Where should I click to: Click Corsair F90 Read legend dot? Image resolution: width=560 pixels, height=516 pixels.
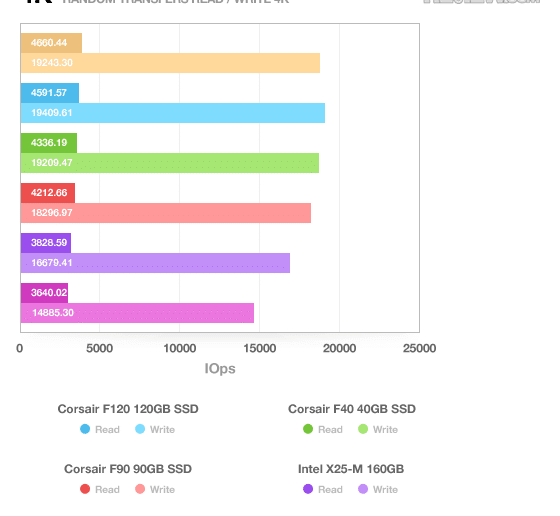coord(85,489)
